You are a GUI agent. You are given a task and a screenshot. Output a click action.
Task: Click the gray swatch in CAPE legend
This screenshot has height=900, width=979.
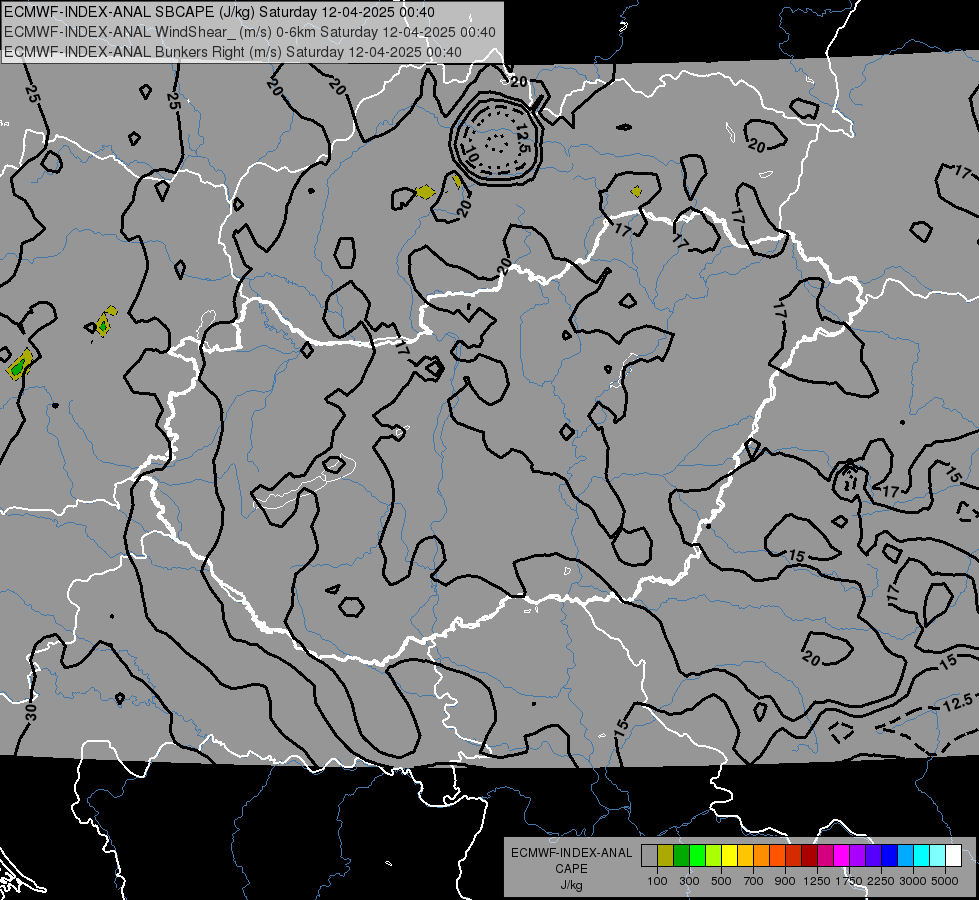(x=649, y=856)
